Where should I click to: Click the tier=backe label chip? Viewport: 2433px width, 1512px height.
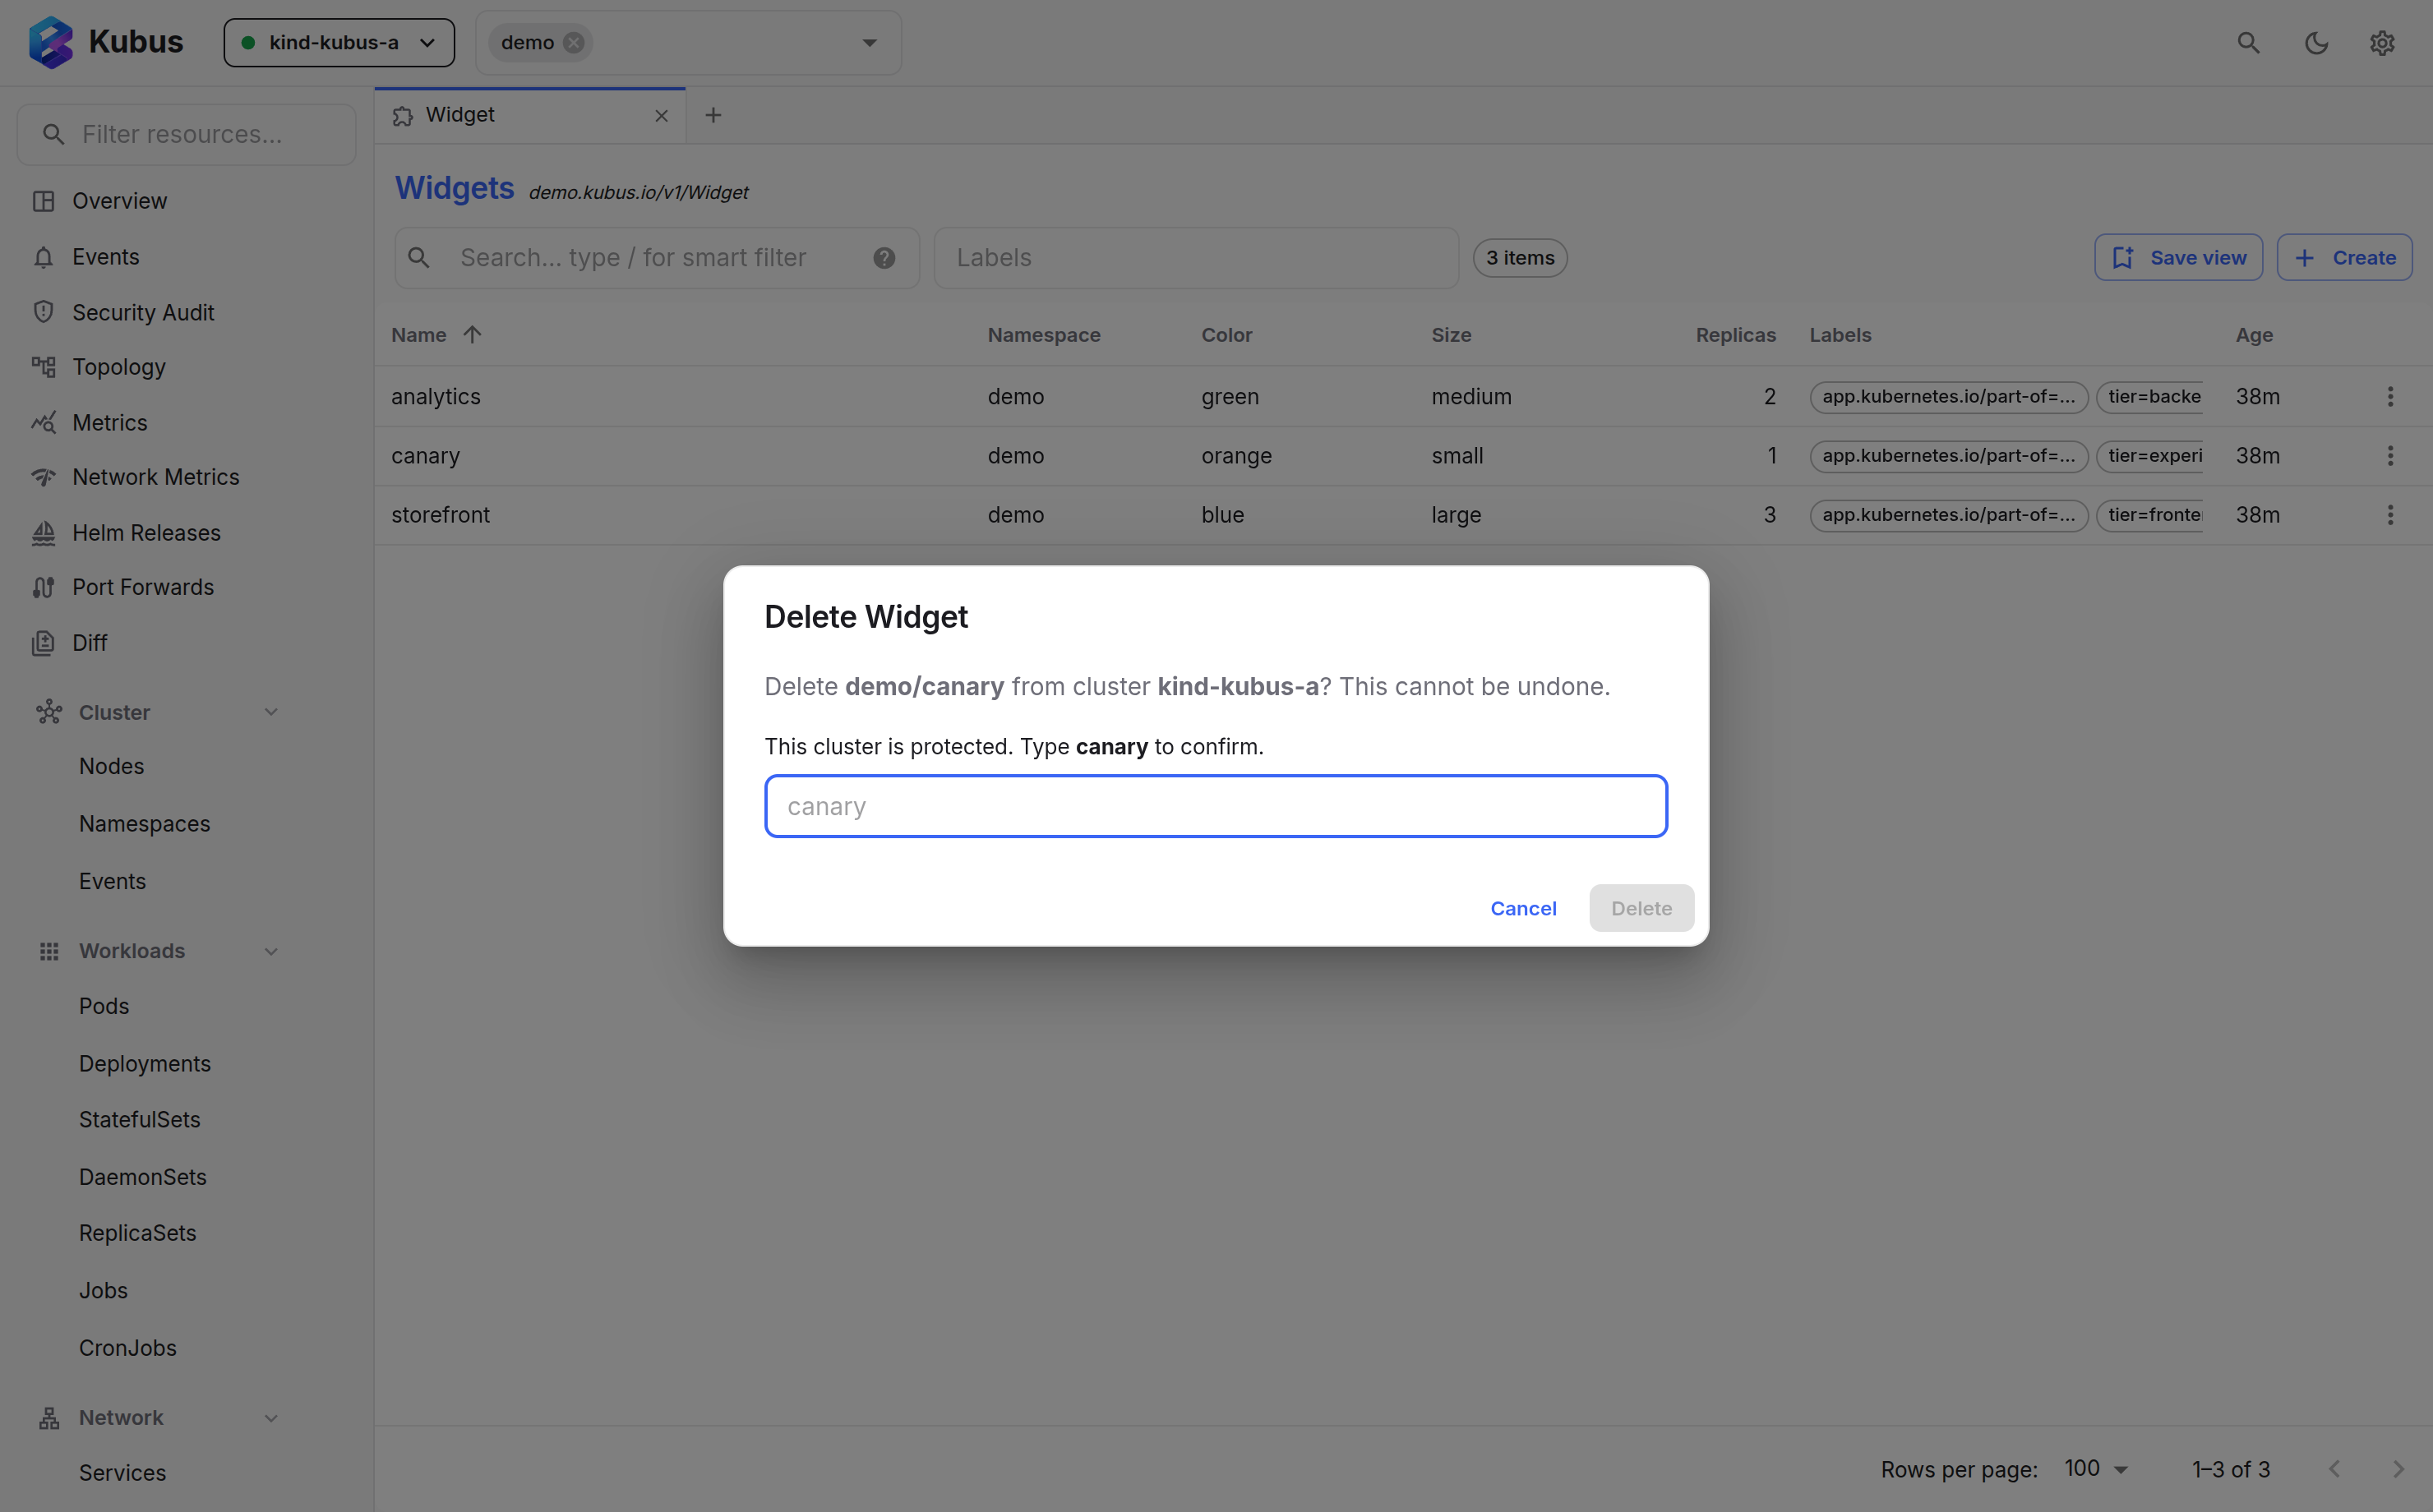click(x=2150, y=396)
